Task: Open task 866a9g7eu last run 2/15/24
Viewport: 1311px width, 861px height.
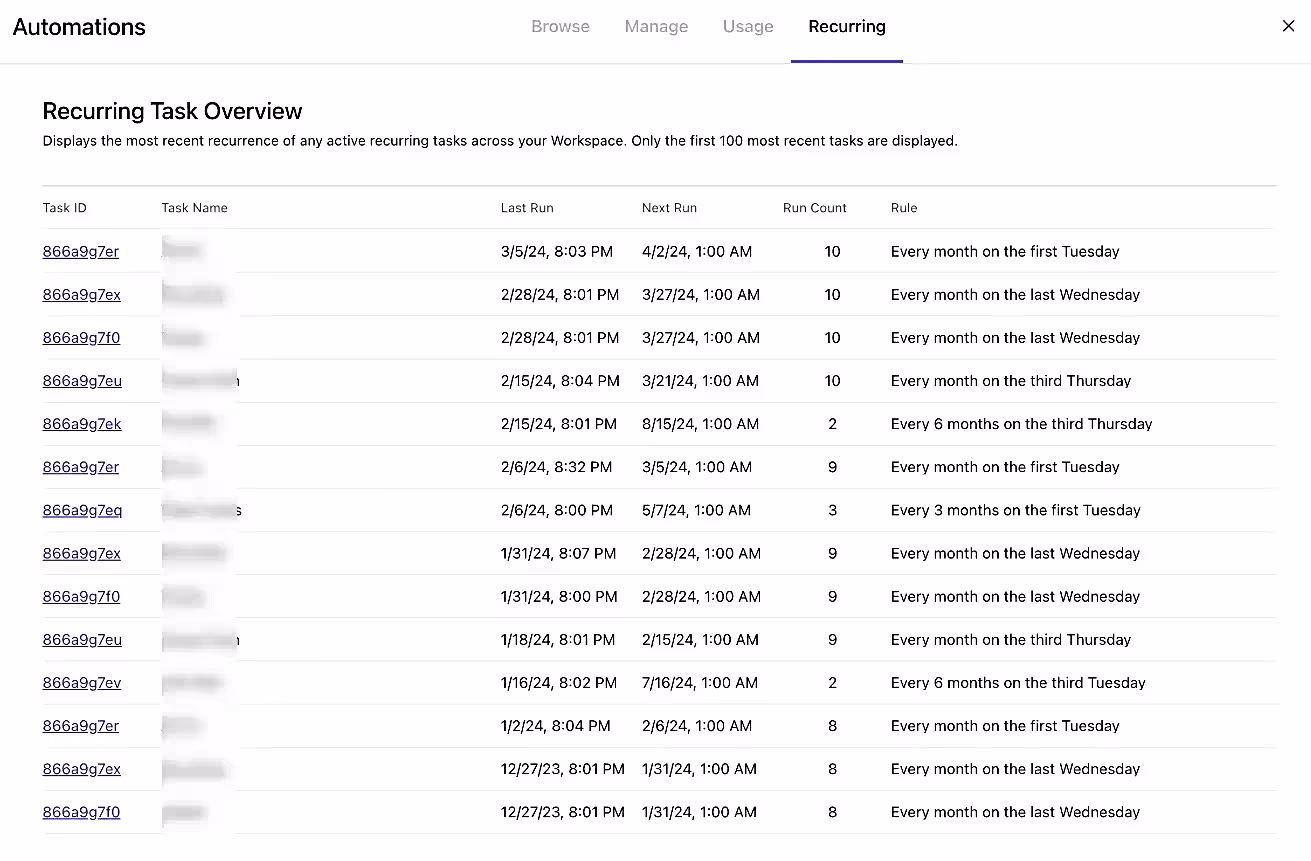Action: pyautogui.click(x=82, y=381)
